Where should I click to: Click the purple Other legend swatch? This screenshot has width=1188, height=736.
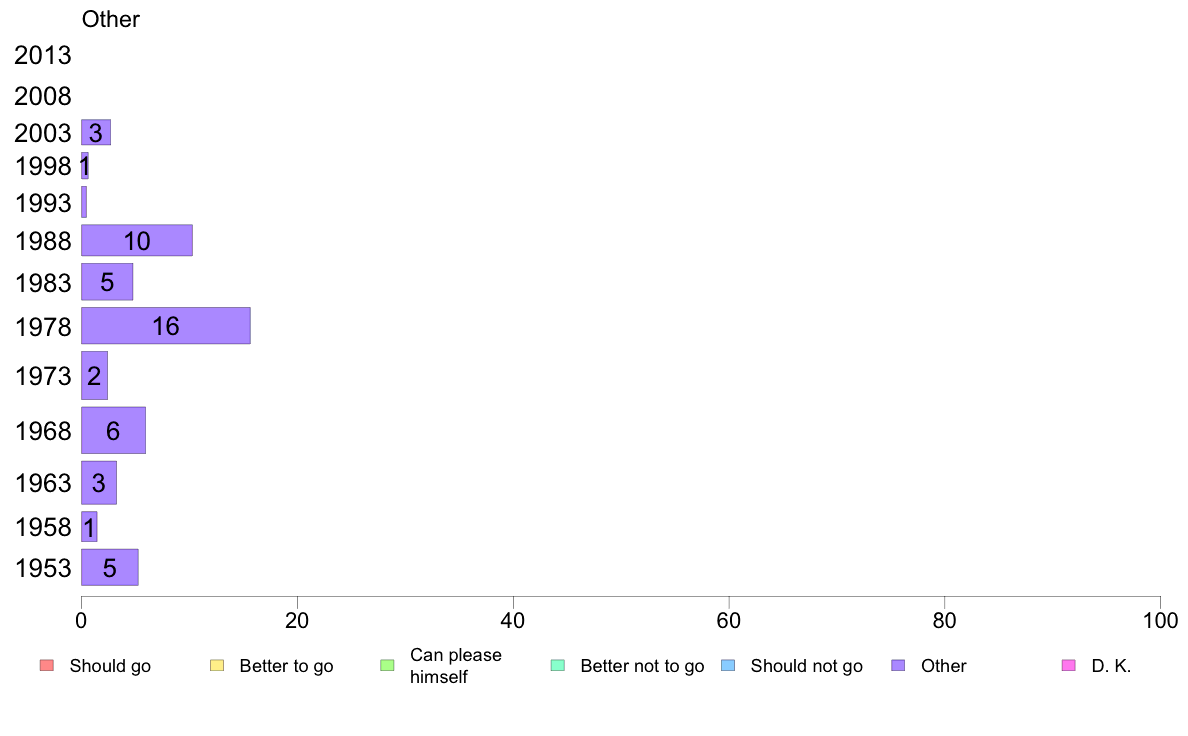[x=899, y=666]
